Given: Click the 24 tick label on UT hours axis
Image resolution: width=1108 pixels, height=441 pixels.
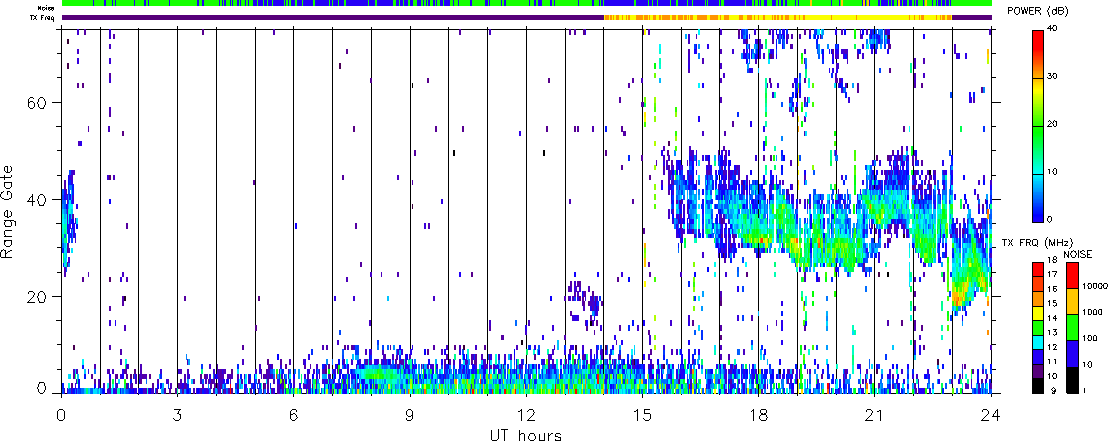Looking at the screenshot, I should tap(991, 414).
